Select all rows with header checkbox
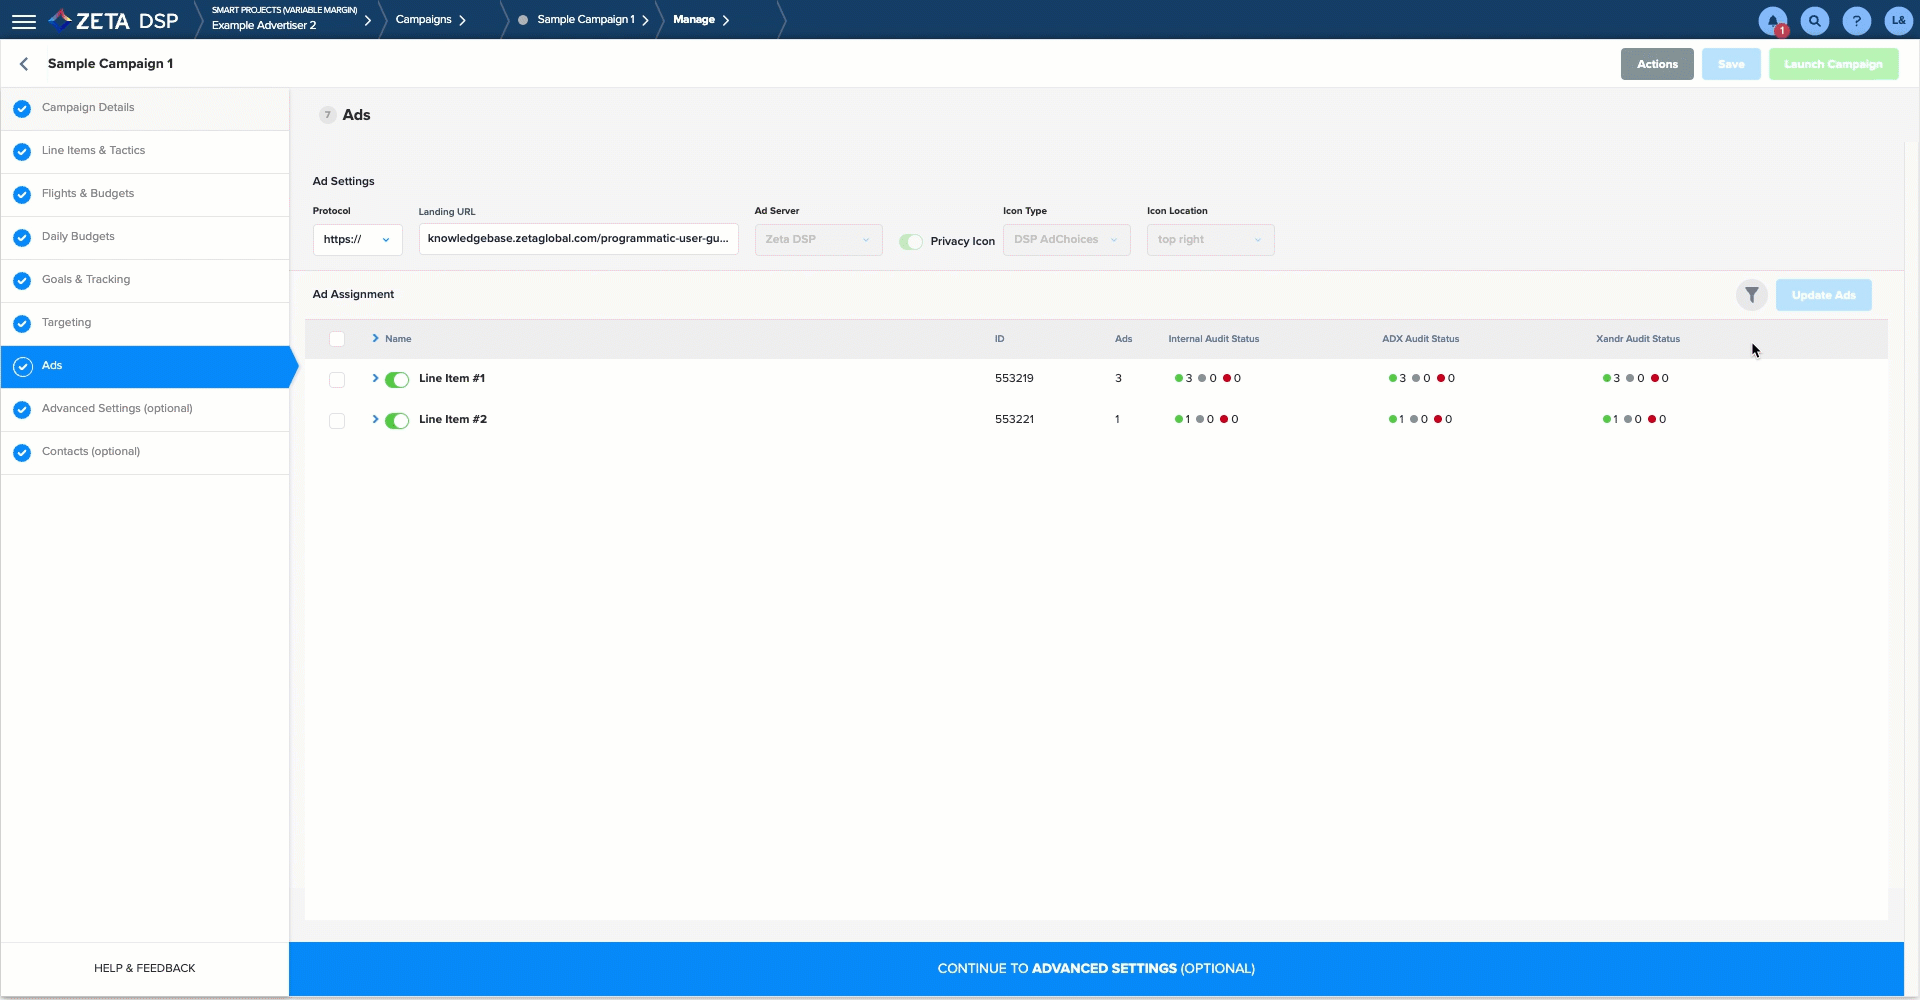Screen dimensions: 1920x1000 coord(337,339)
